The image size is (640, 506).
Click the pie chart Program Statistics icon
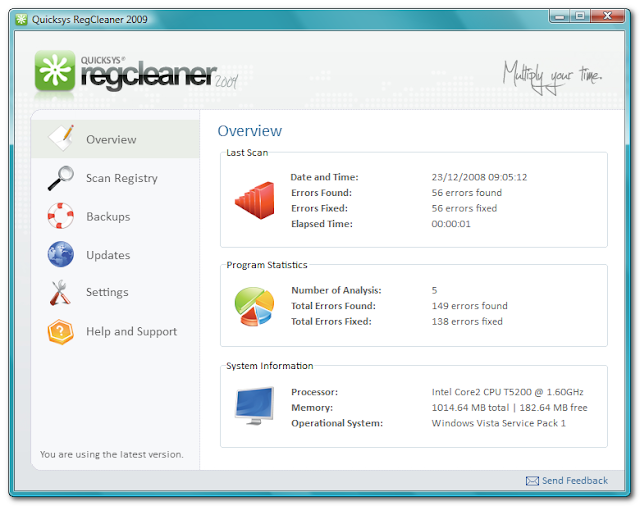click(x=254, y=306)
